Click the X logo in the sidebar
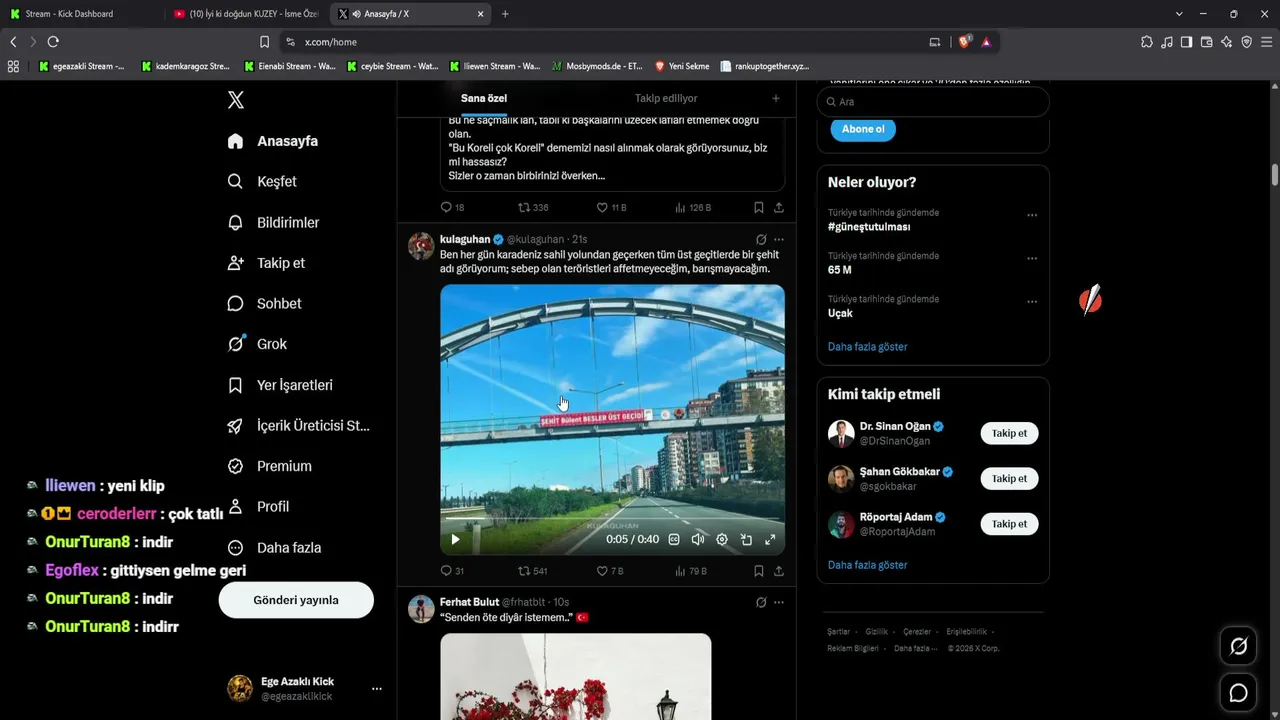1280x720 pixels. click(236, 100)
